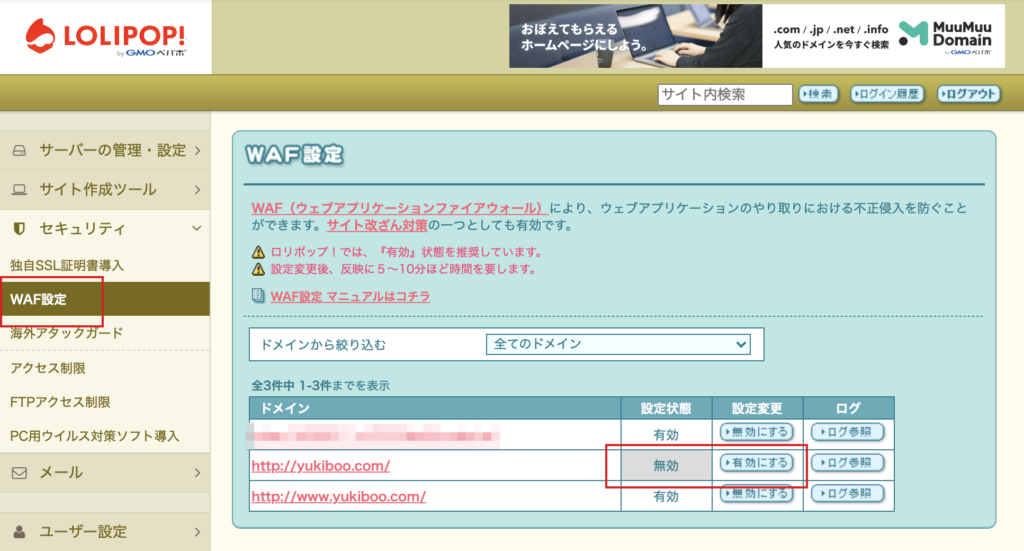
Task: Open the 全てのドメイン domain filter dropdown
Action: coord(618,344)
